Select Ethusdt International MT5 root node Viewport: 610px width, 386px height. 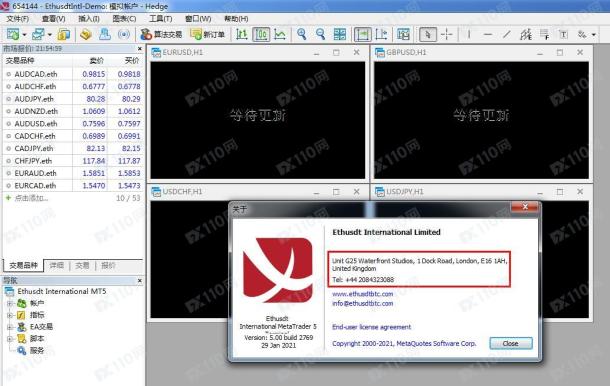(x=61, y=291)
